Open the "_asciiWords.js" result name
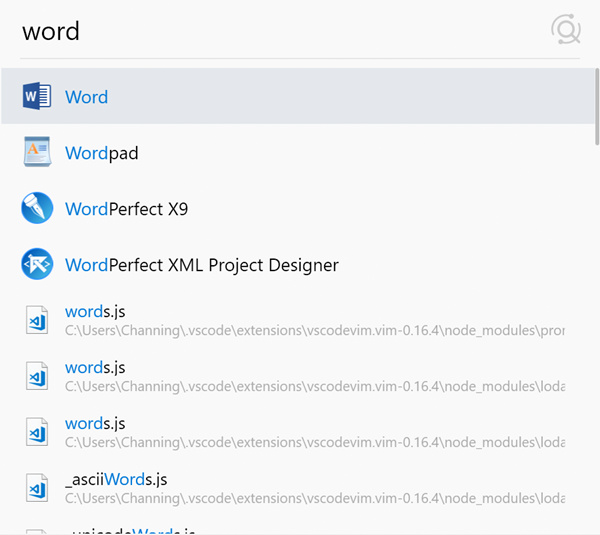Screen dimensions: 600x535 [116, 480]
